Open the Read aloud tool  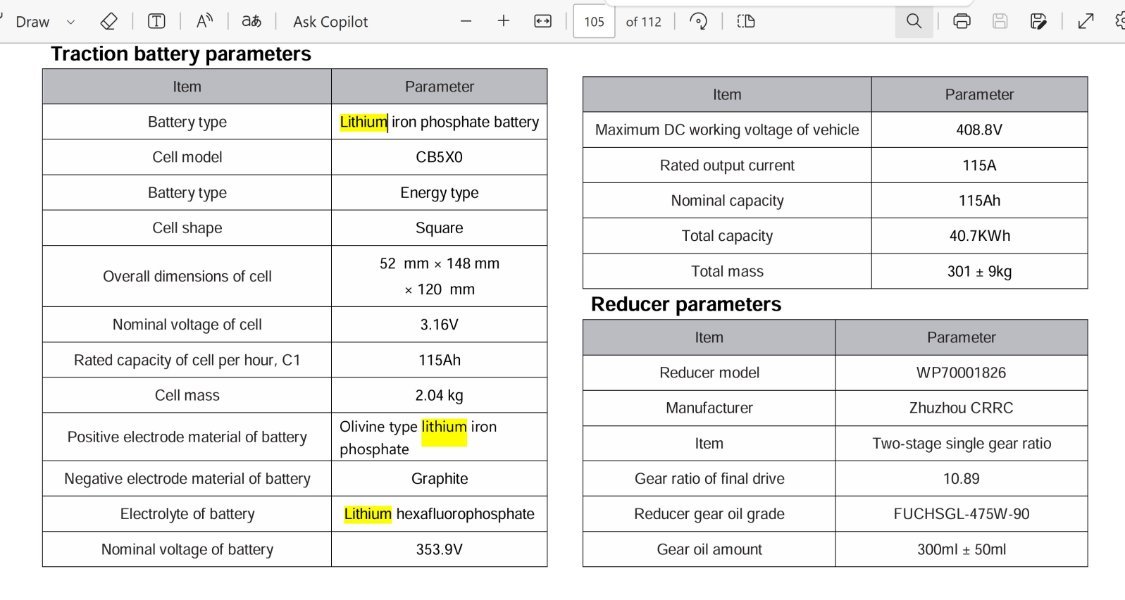tap(204, 22)
